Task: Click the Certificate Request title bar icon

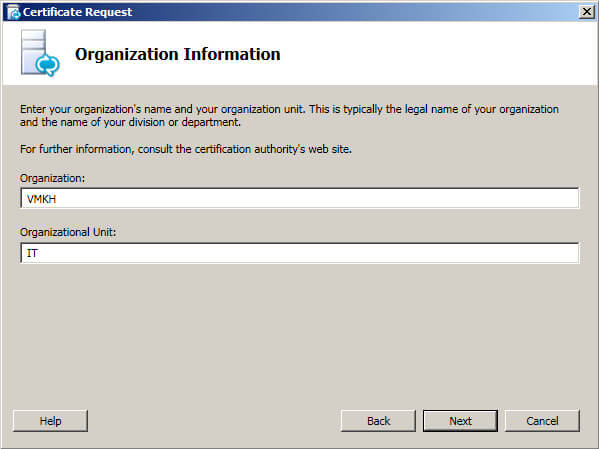Action: point(13,12)
